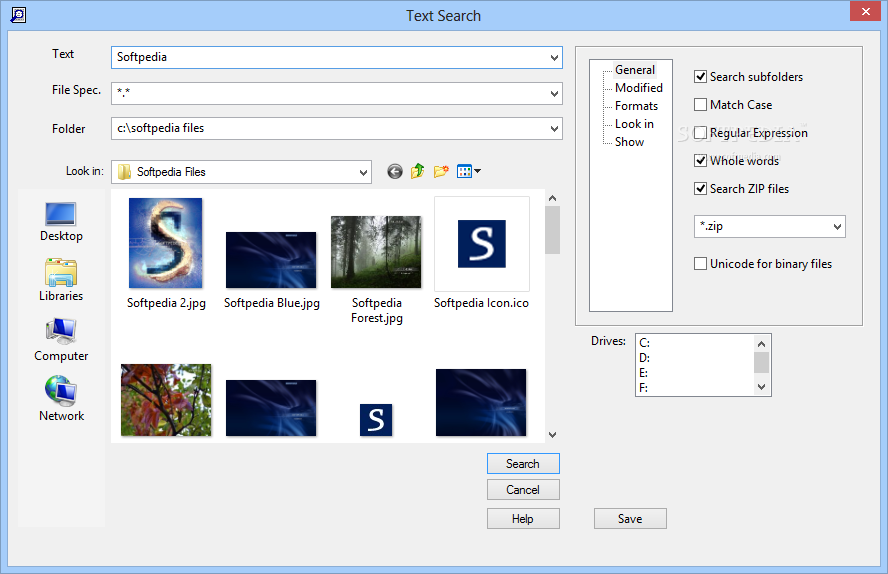Click the Text Search app icon in title bar
The height and width of the screenshot is (574, 888).
[x=18, y=15]
